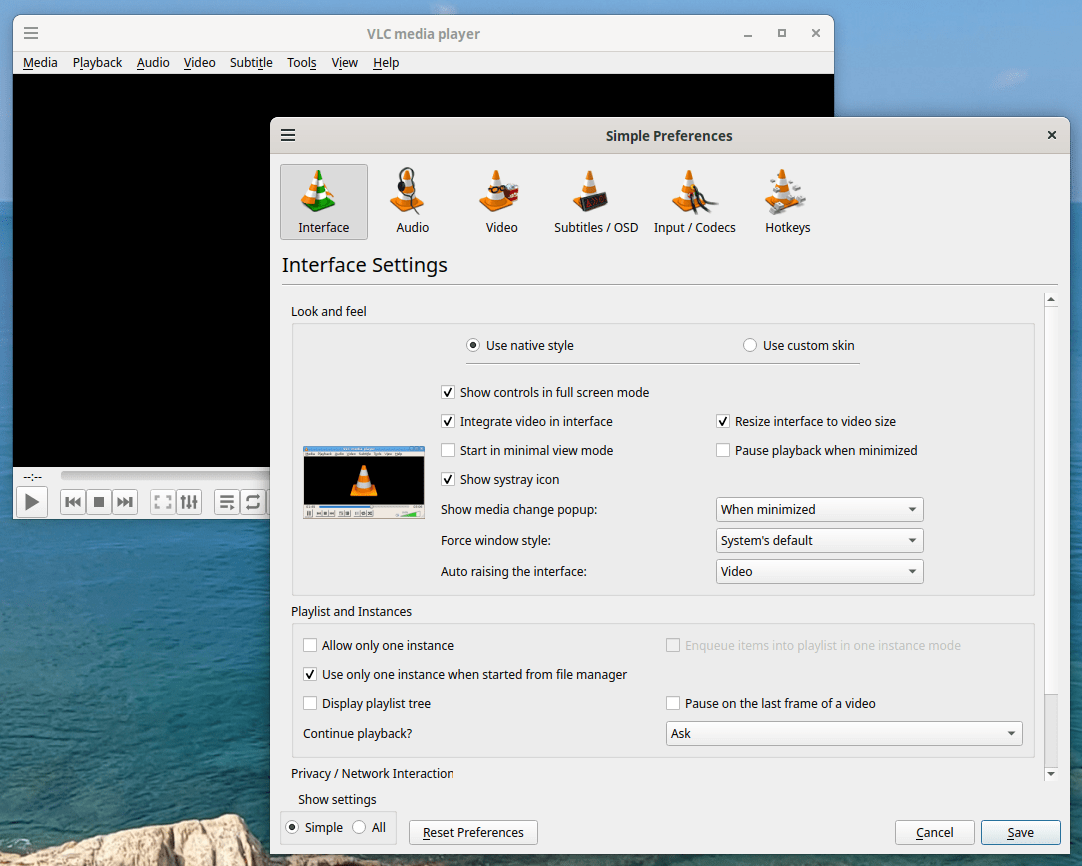Open the Video menu in menu bar
Viewport: 1082px width, 866px height.
click(x=199, y=63)
